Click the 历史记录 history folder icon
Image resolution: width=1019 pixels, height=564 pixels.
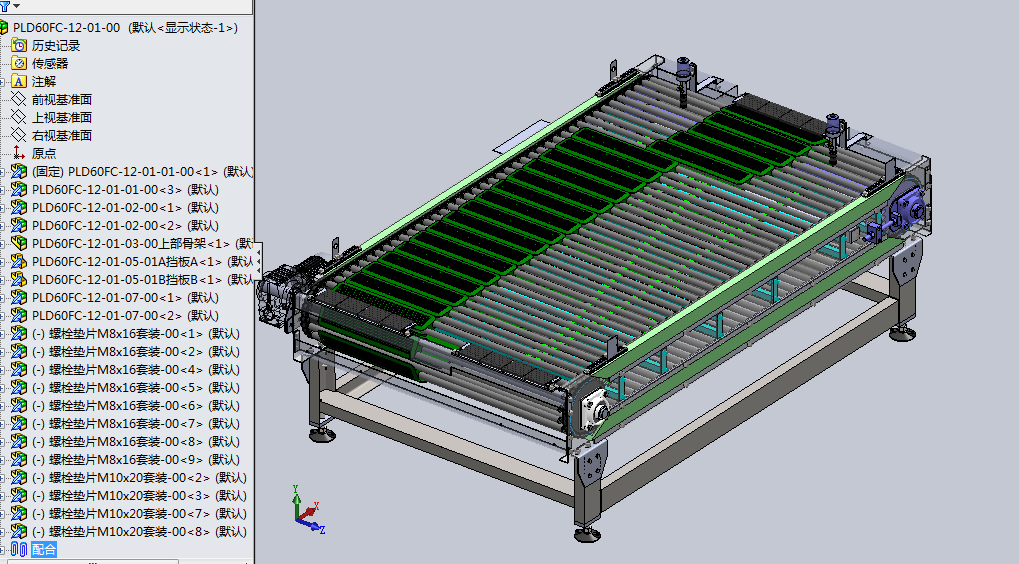tap(19, 45)
